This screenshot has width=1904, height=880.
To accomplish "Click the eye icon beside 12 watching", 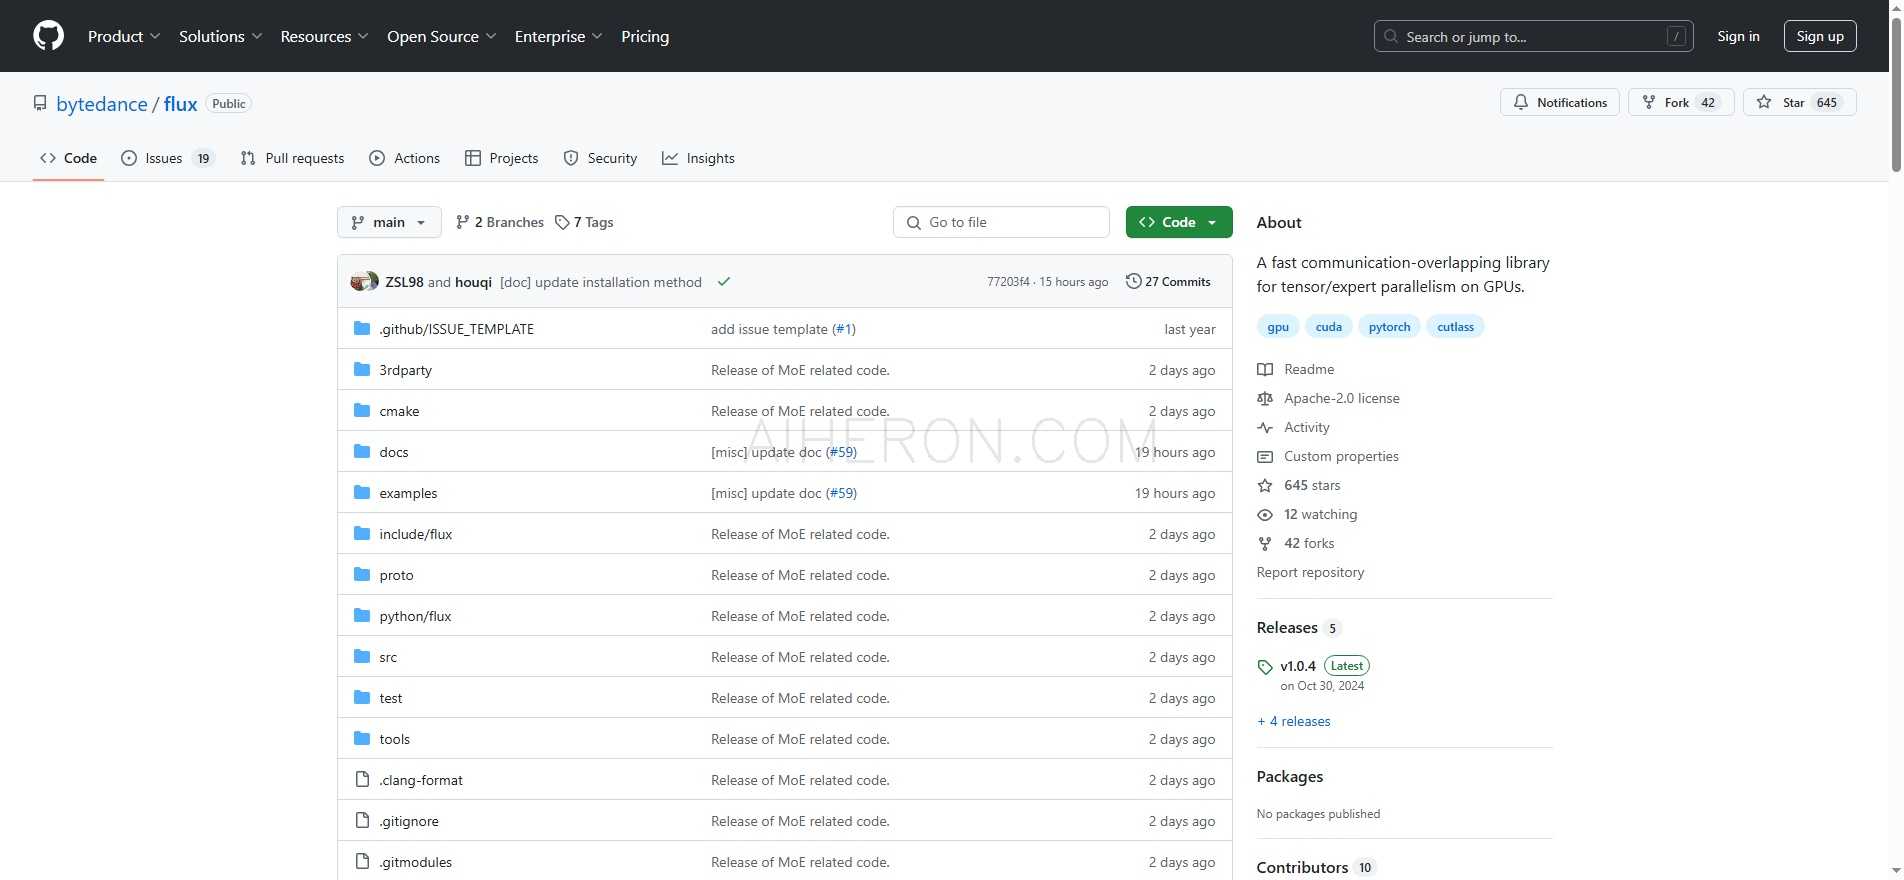I will point(1265,514).
